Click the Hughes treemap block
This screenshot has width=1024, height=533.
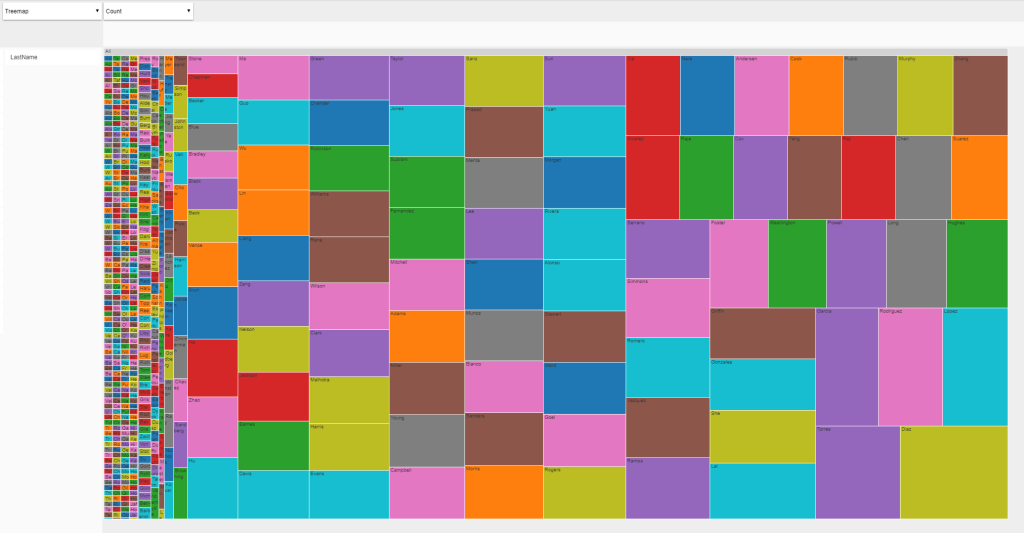(x=976, y=263)
